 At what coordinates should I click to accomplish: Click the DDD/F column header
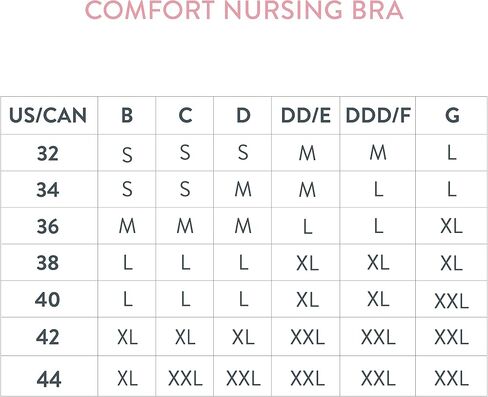pyautogui.click(x=378, y=116)
